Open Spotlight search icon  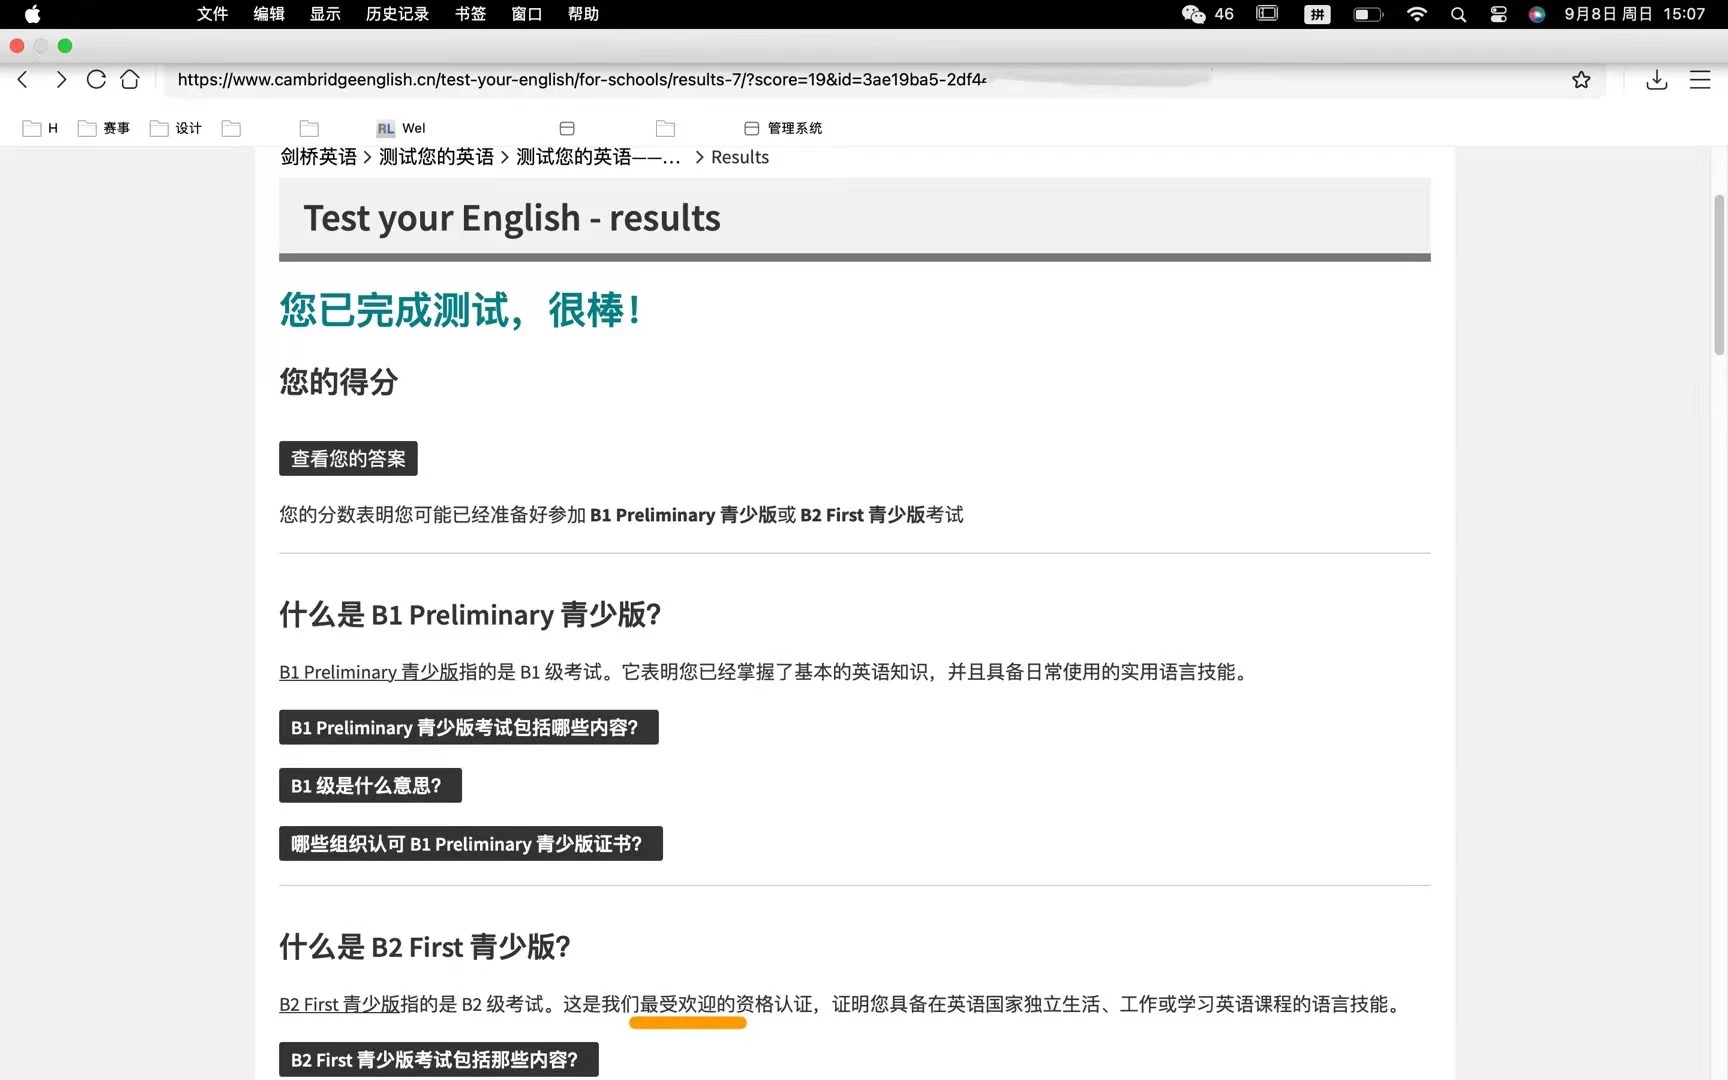click(1459, 14)
